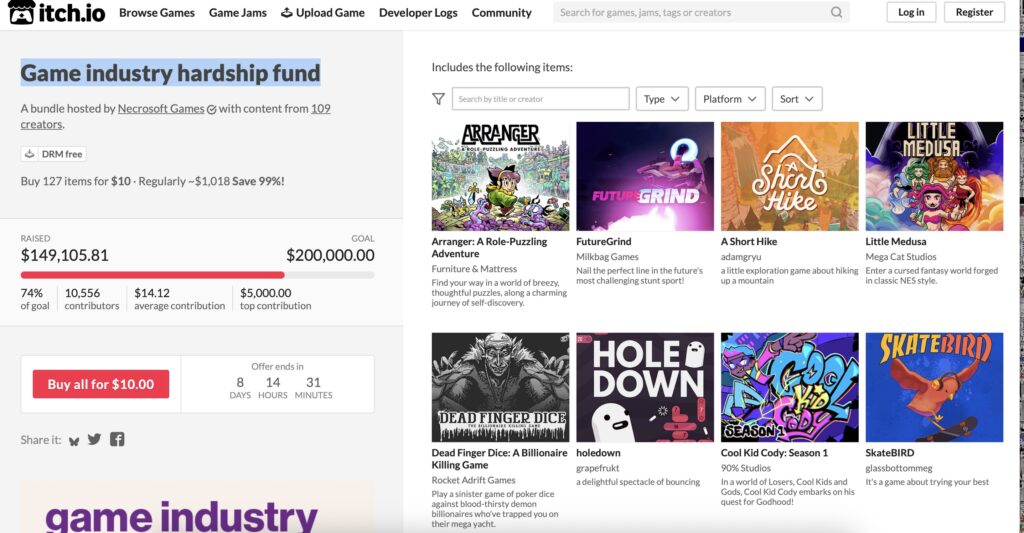
Task: Share the bundle on Bluesky
Action: point(74,441)
